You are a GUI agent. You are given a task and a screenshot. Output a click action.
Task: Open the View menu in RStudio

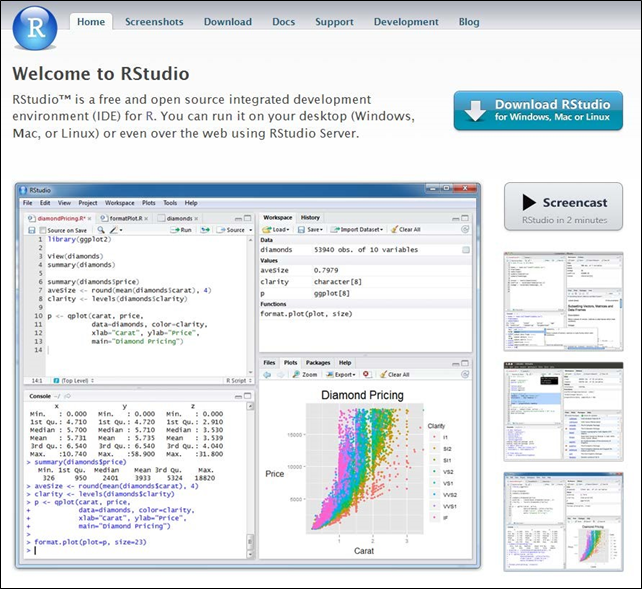64,203
